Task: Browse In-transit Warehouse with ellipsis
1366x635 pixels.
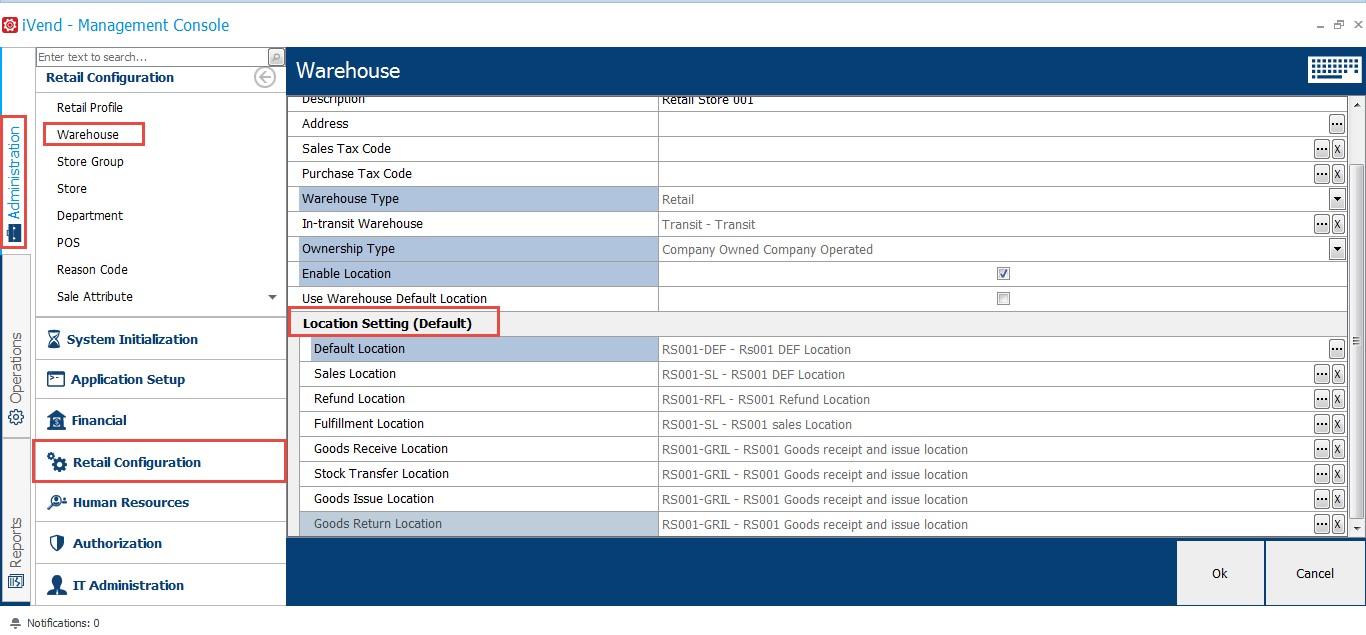Action: pyautogui.click(x=1322, y=224)
